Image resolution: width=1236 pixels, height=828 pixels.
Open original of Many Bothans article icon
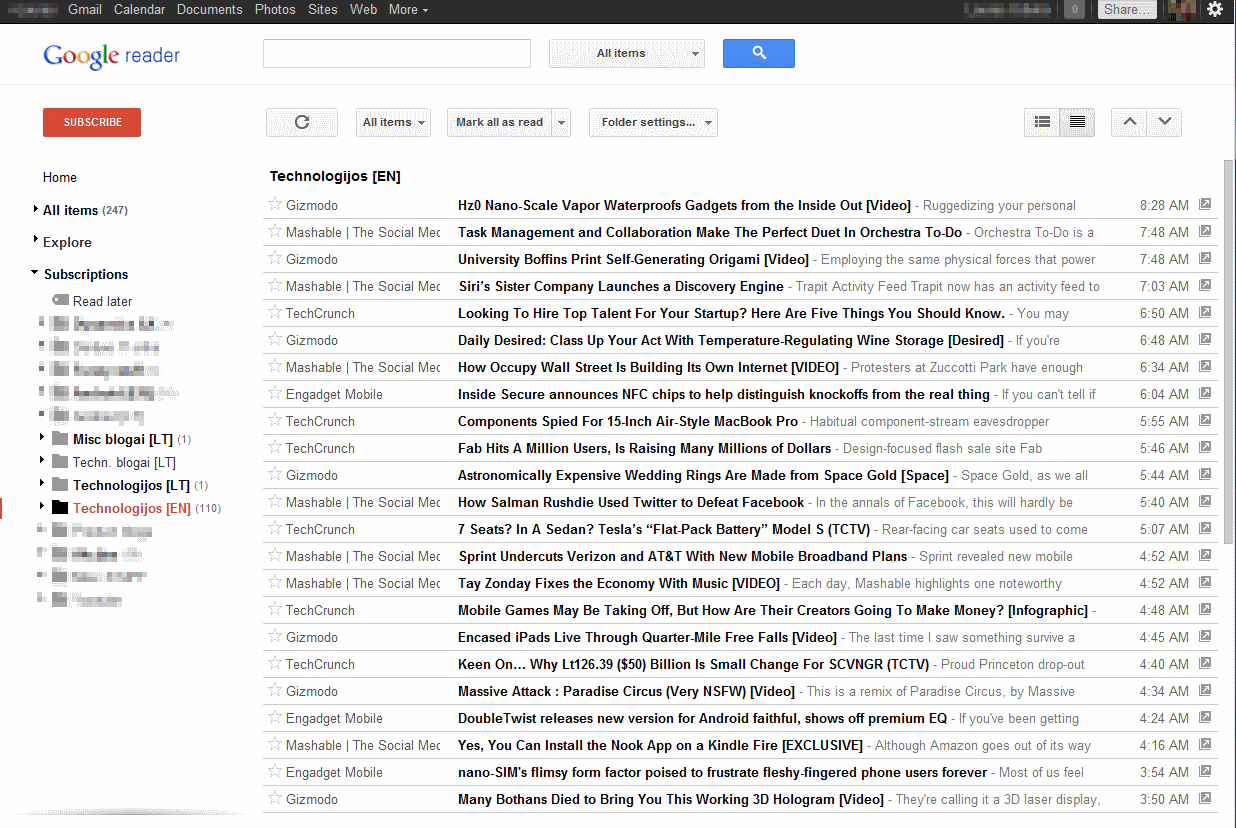tap(1205, 798)
